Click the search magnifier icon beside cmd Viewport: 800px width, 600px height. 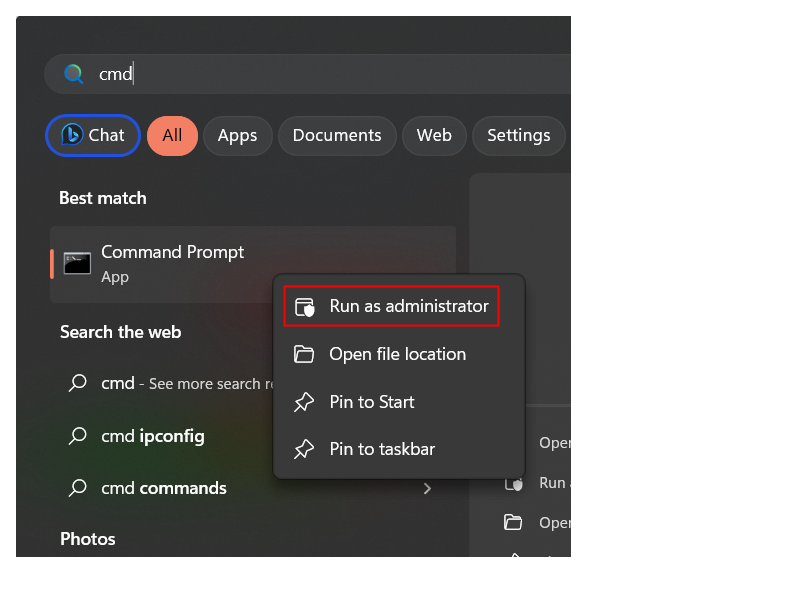click(x=73, y=74)
